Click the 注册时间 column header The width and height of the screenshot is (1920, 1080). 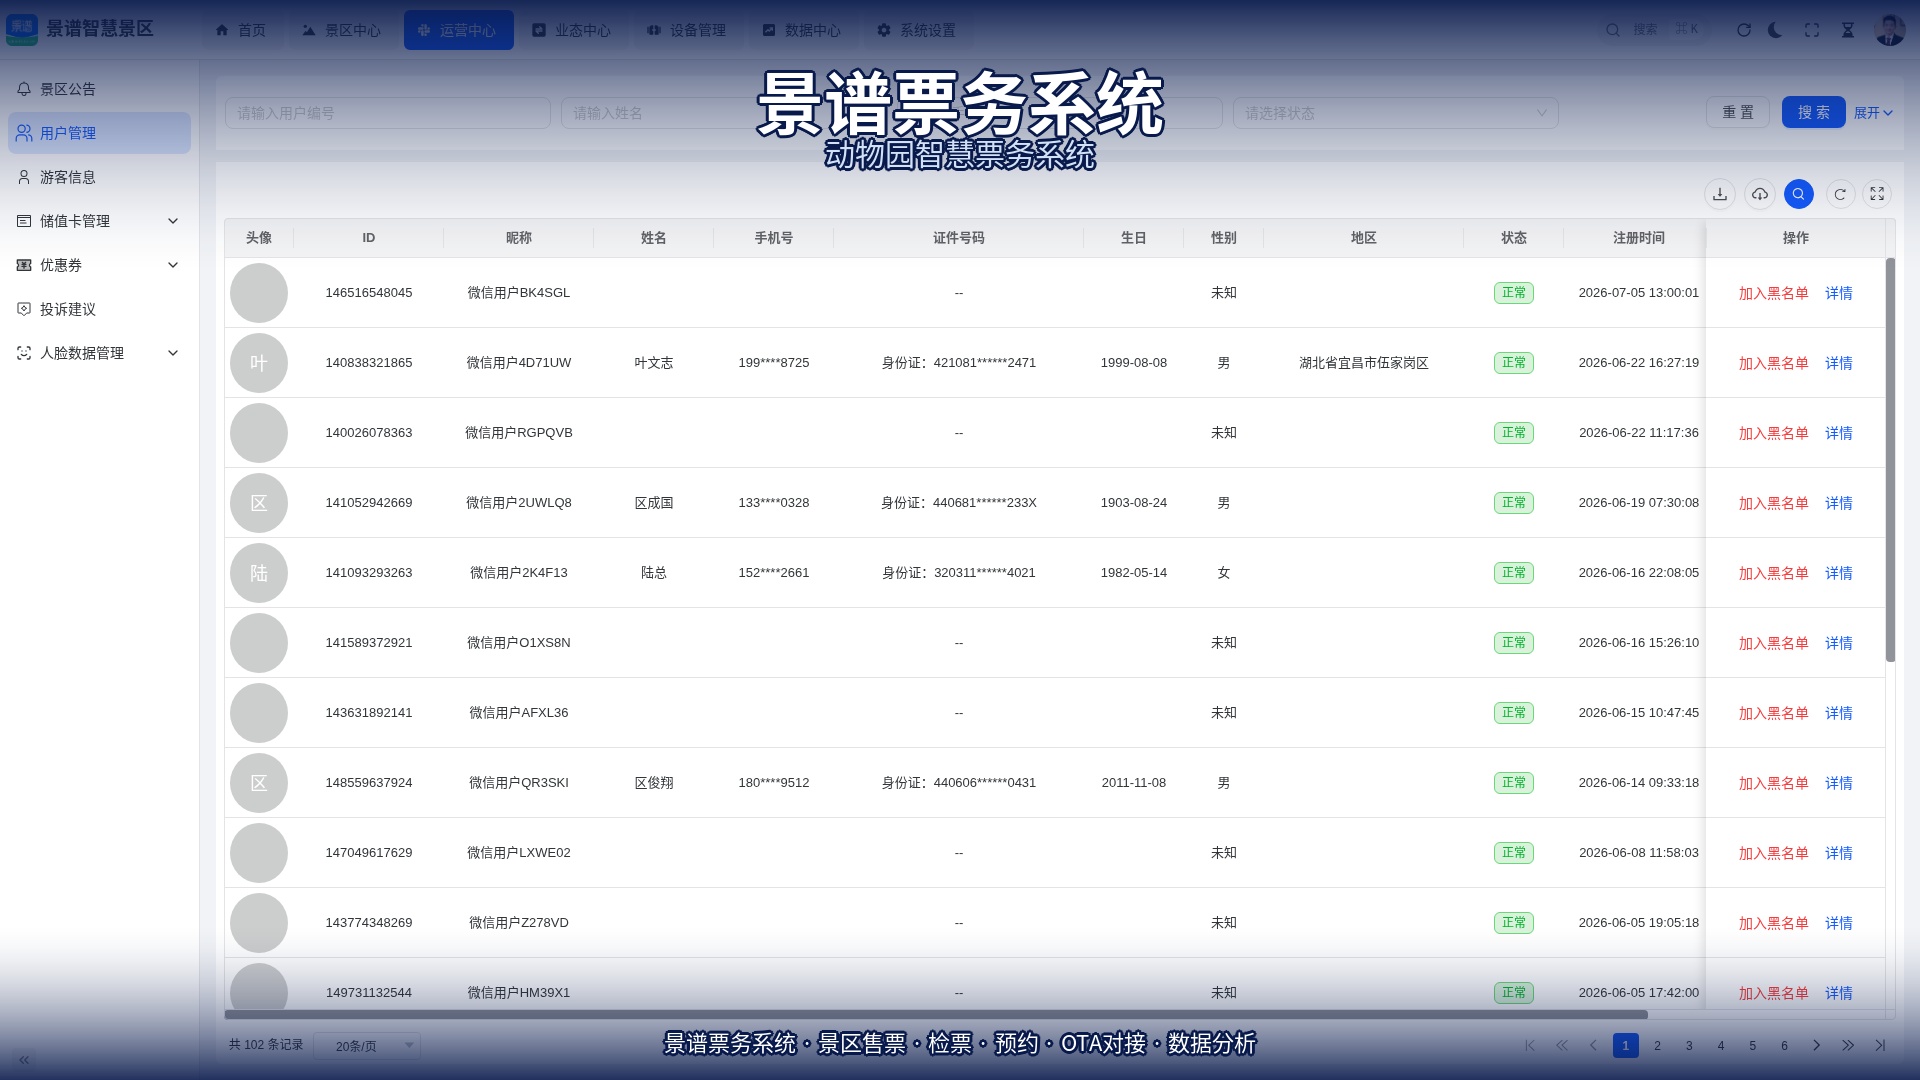point(1638,238)
